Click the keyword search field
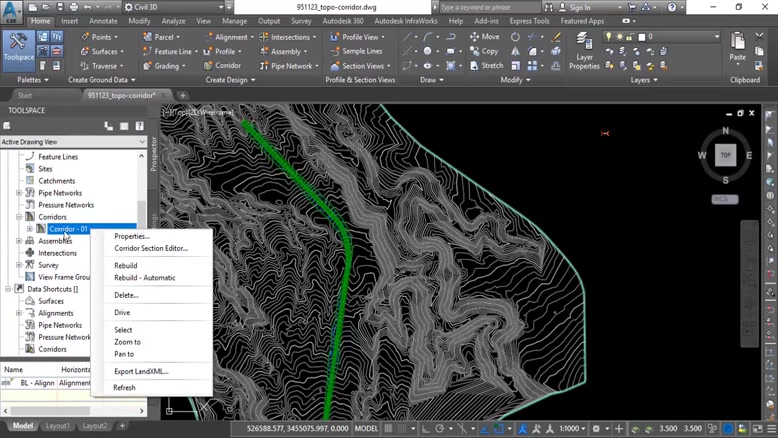 489,7
